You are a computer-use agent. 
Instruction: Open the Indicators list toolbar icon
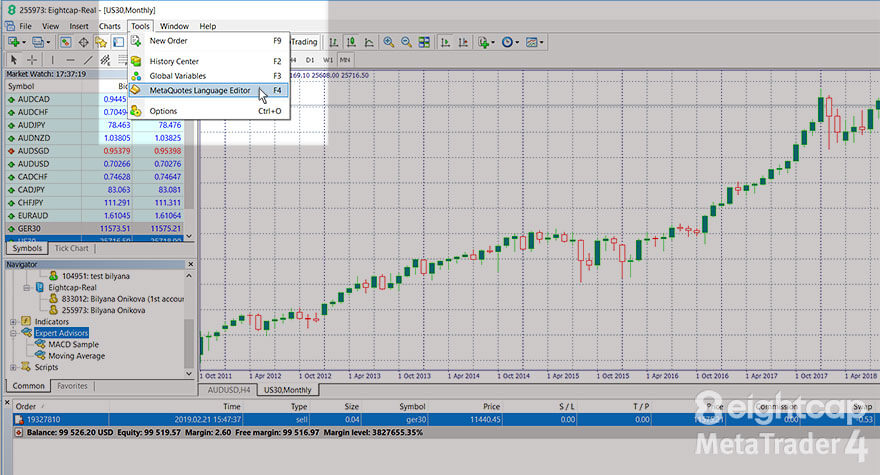483,42
